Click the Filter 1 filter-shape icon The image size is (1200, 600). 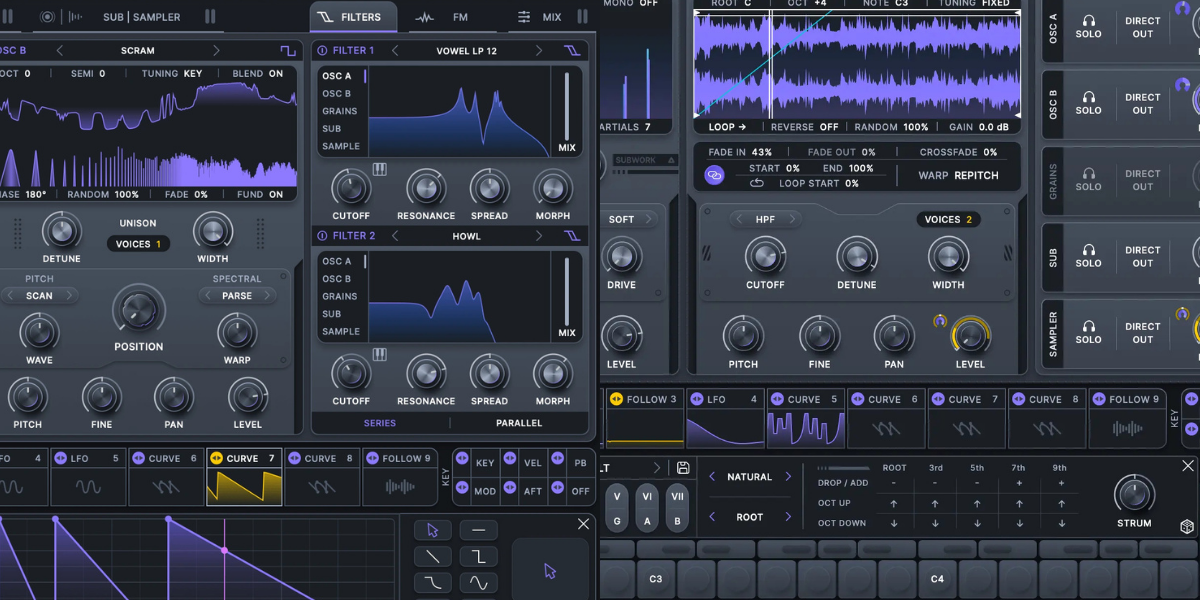pos(572,50)
